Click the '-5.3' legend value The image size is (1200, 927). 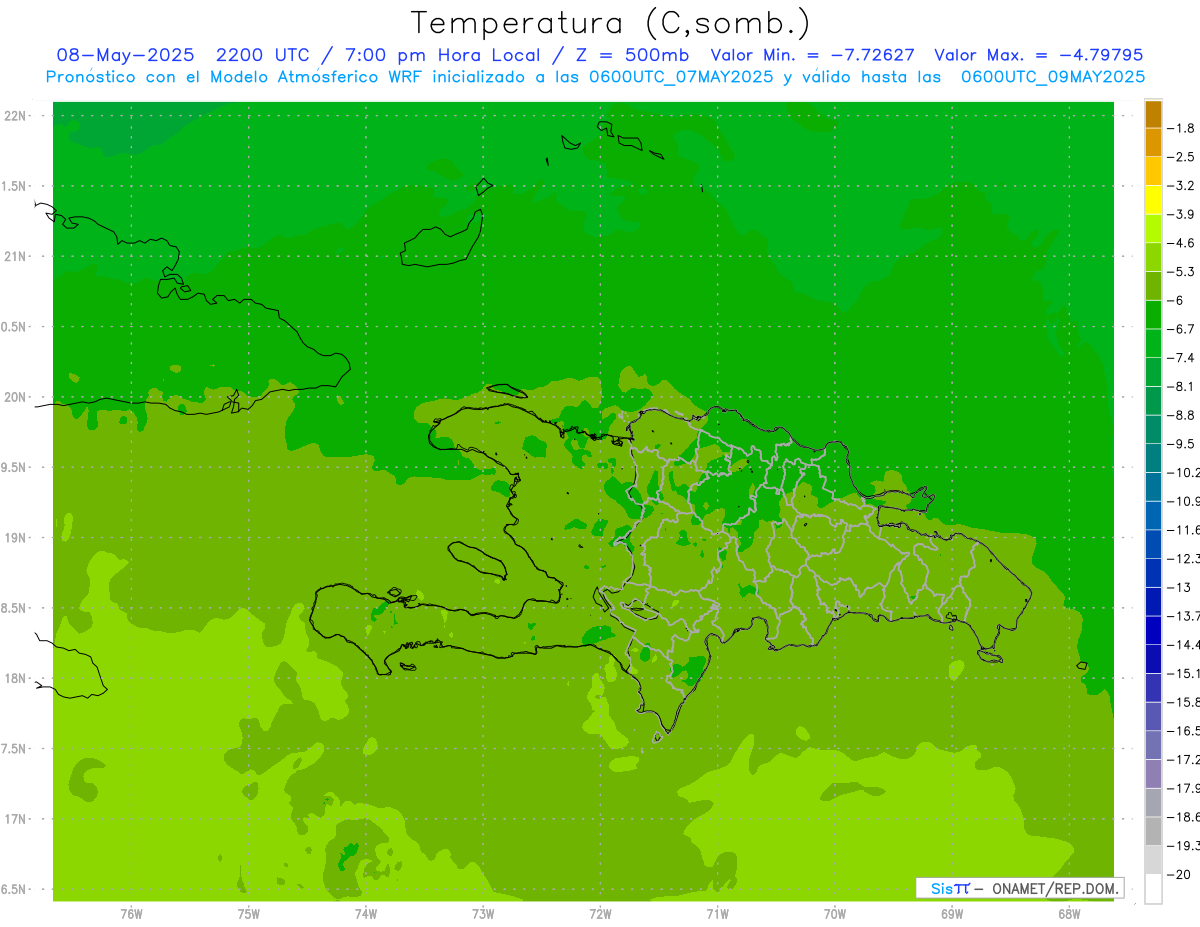coord(1183,272)
